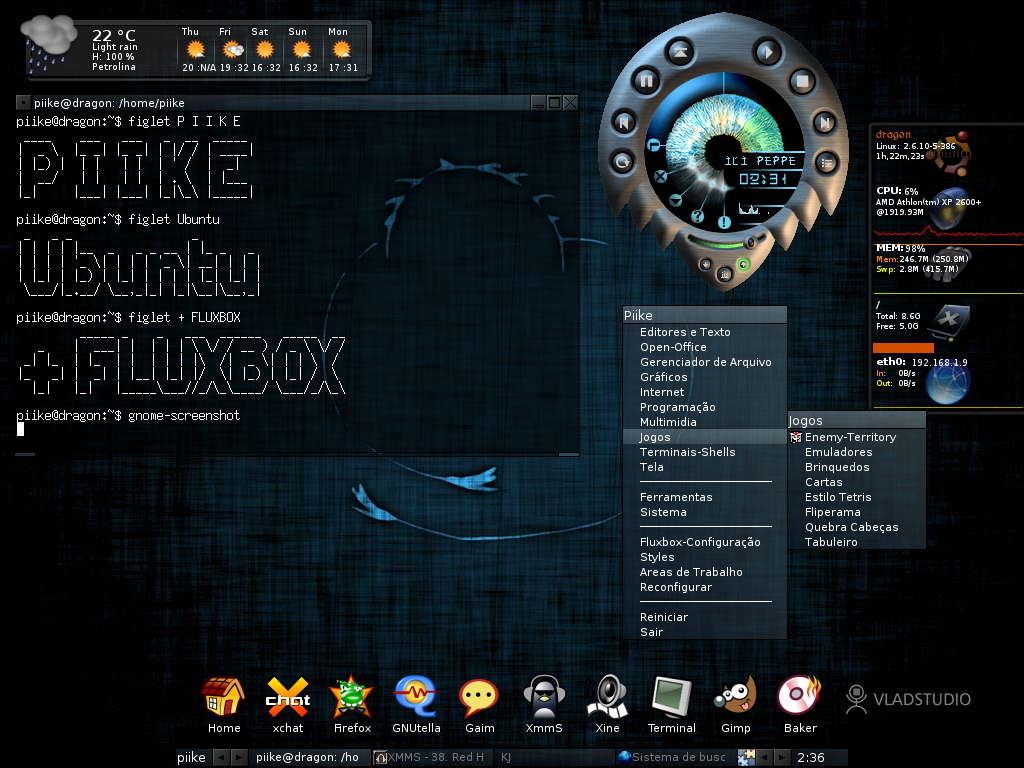Open Fliperama in the Jogos submenu
Screen dimensions: 1024x768
point(857,512)
